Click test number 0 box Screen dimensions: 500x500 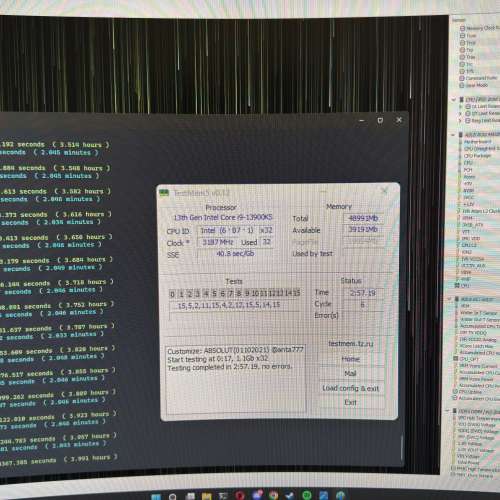[x=172, y=294]
